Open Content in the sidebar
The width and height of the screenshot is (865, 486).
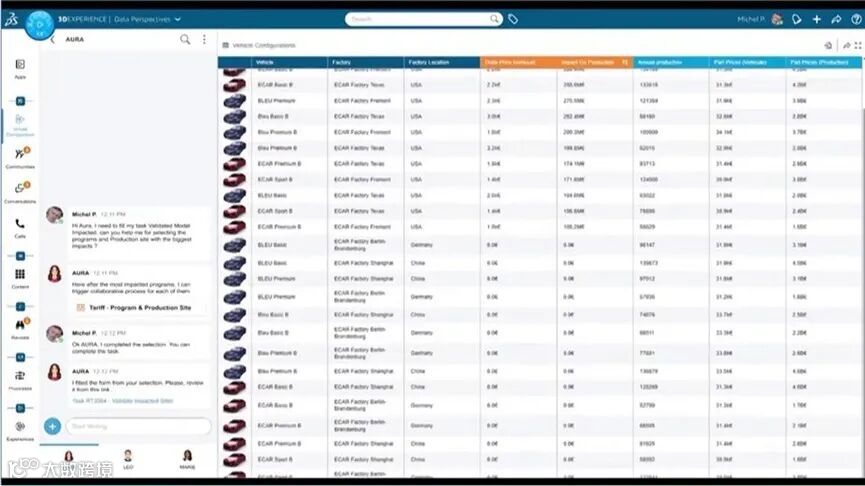20,279
